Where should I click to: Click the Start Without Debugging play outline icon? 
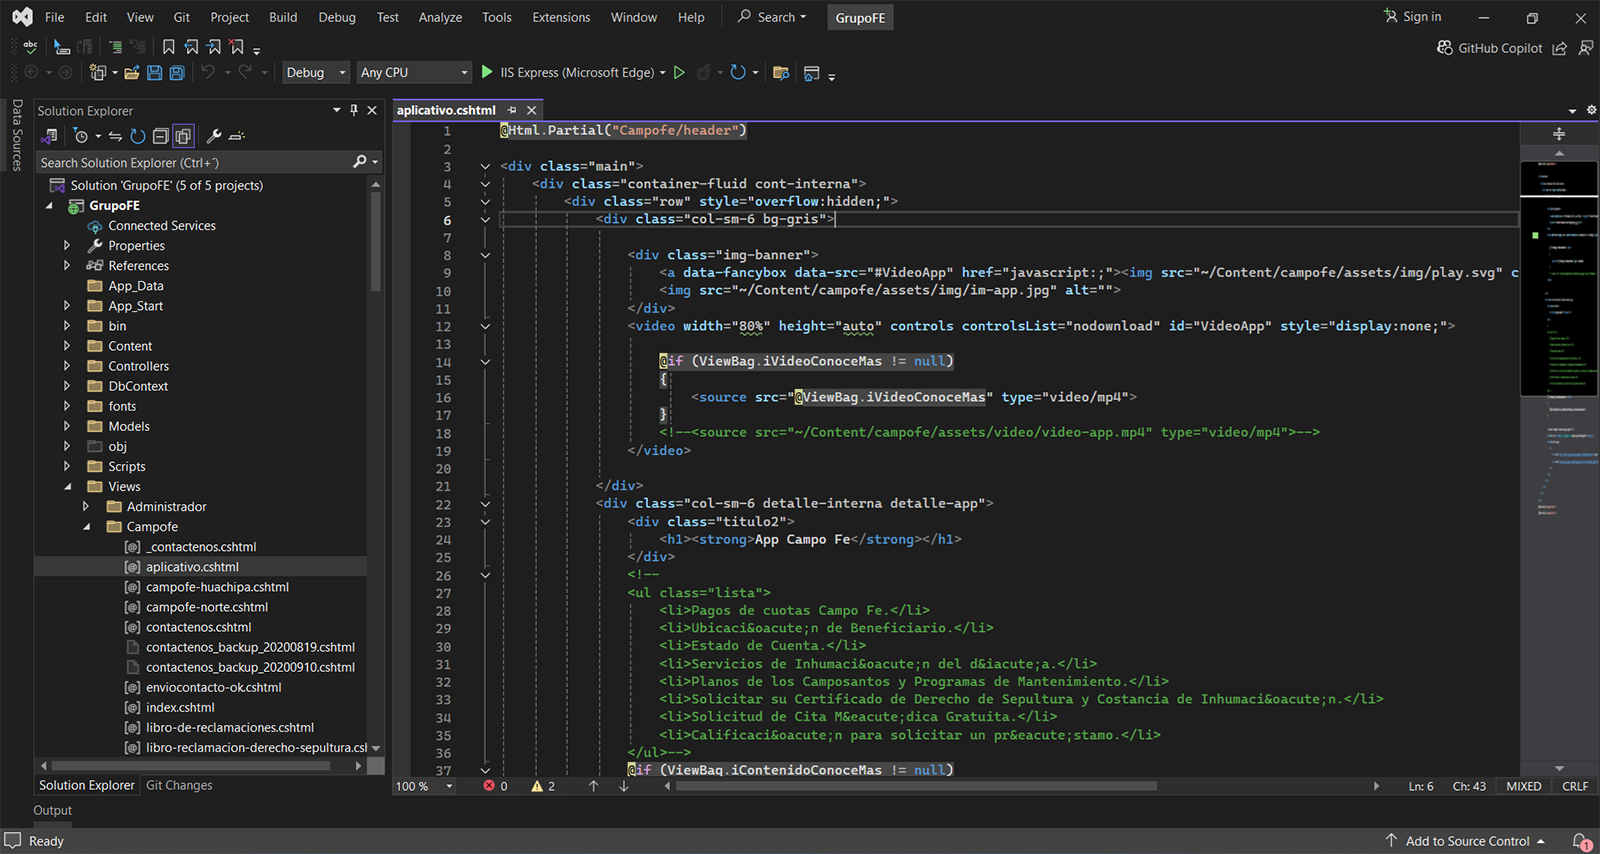click(x=679, y=73)
